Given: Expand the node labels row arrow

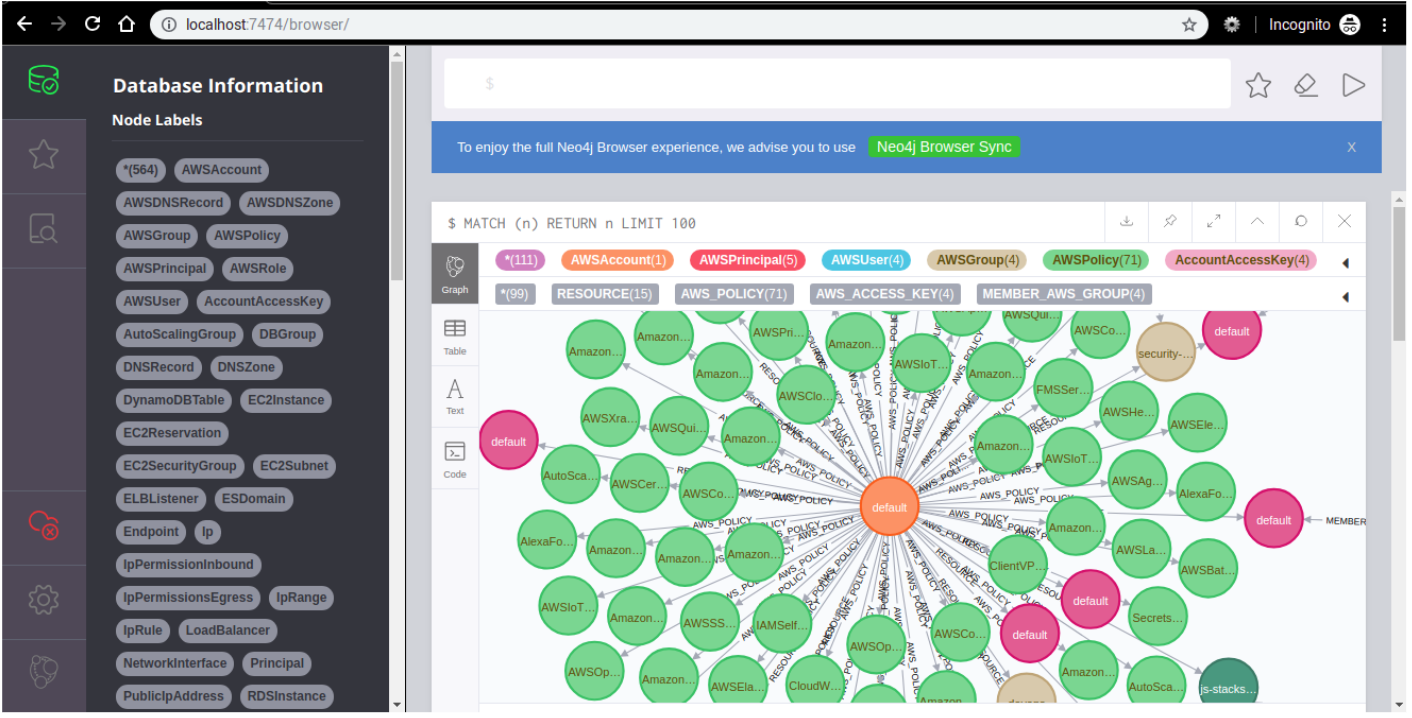Looking at the screenshot, I should [1345, 263].
